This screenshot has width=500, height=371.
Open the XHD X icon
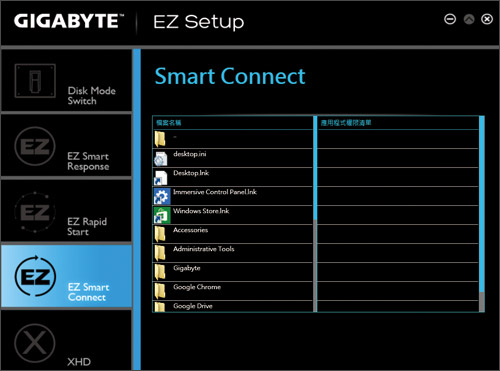tap(35, 343)
